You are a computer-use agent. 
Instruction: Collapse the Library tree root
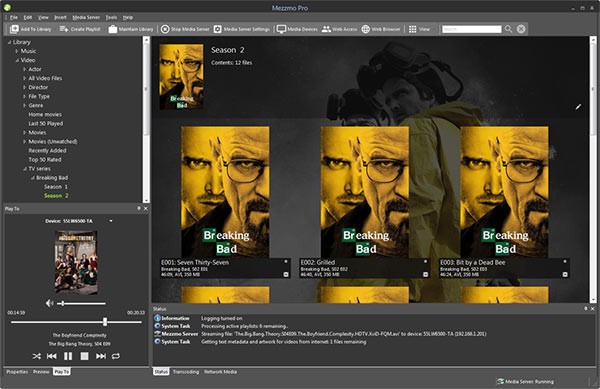point(9,42)
